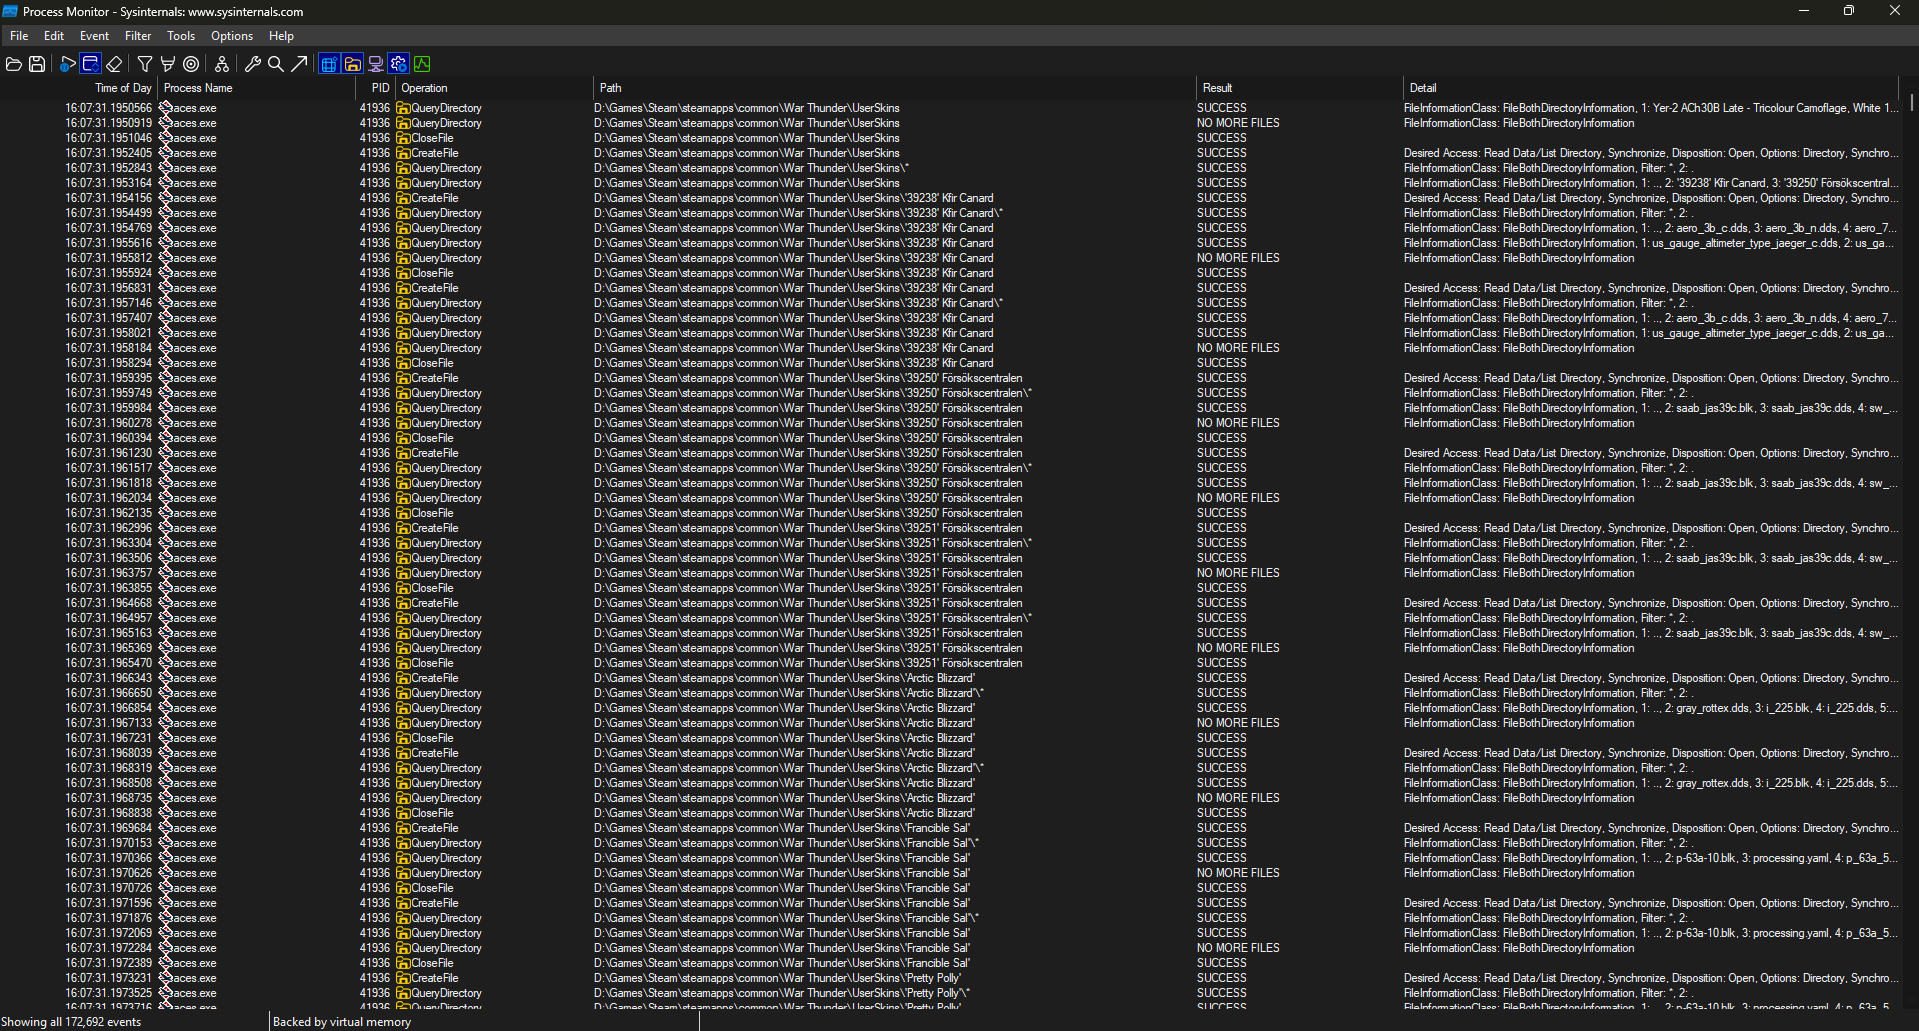
Task: Click the Försökscentralen path at 16:07:31.1959395
Action: click(x=808, y=378)
